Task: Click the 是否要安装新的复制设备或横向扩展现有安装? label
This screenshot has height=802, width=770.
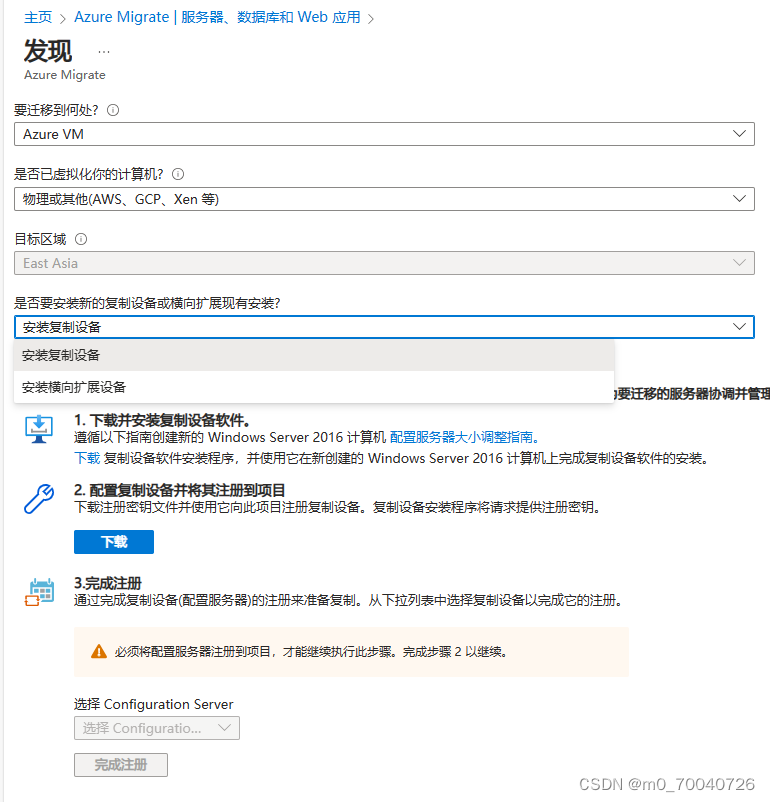Action: coord(147,303)
